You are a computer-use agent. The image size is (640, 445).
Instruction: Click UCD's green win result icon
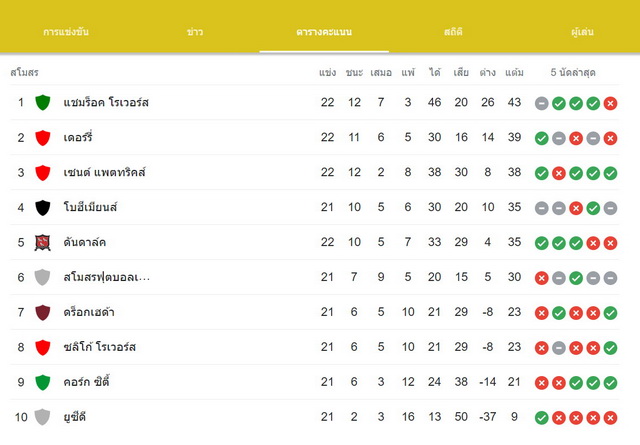542,418
